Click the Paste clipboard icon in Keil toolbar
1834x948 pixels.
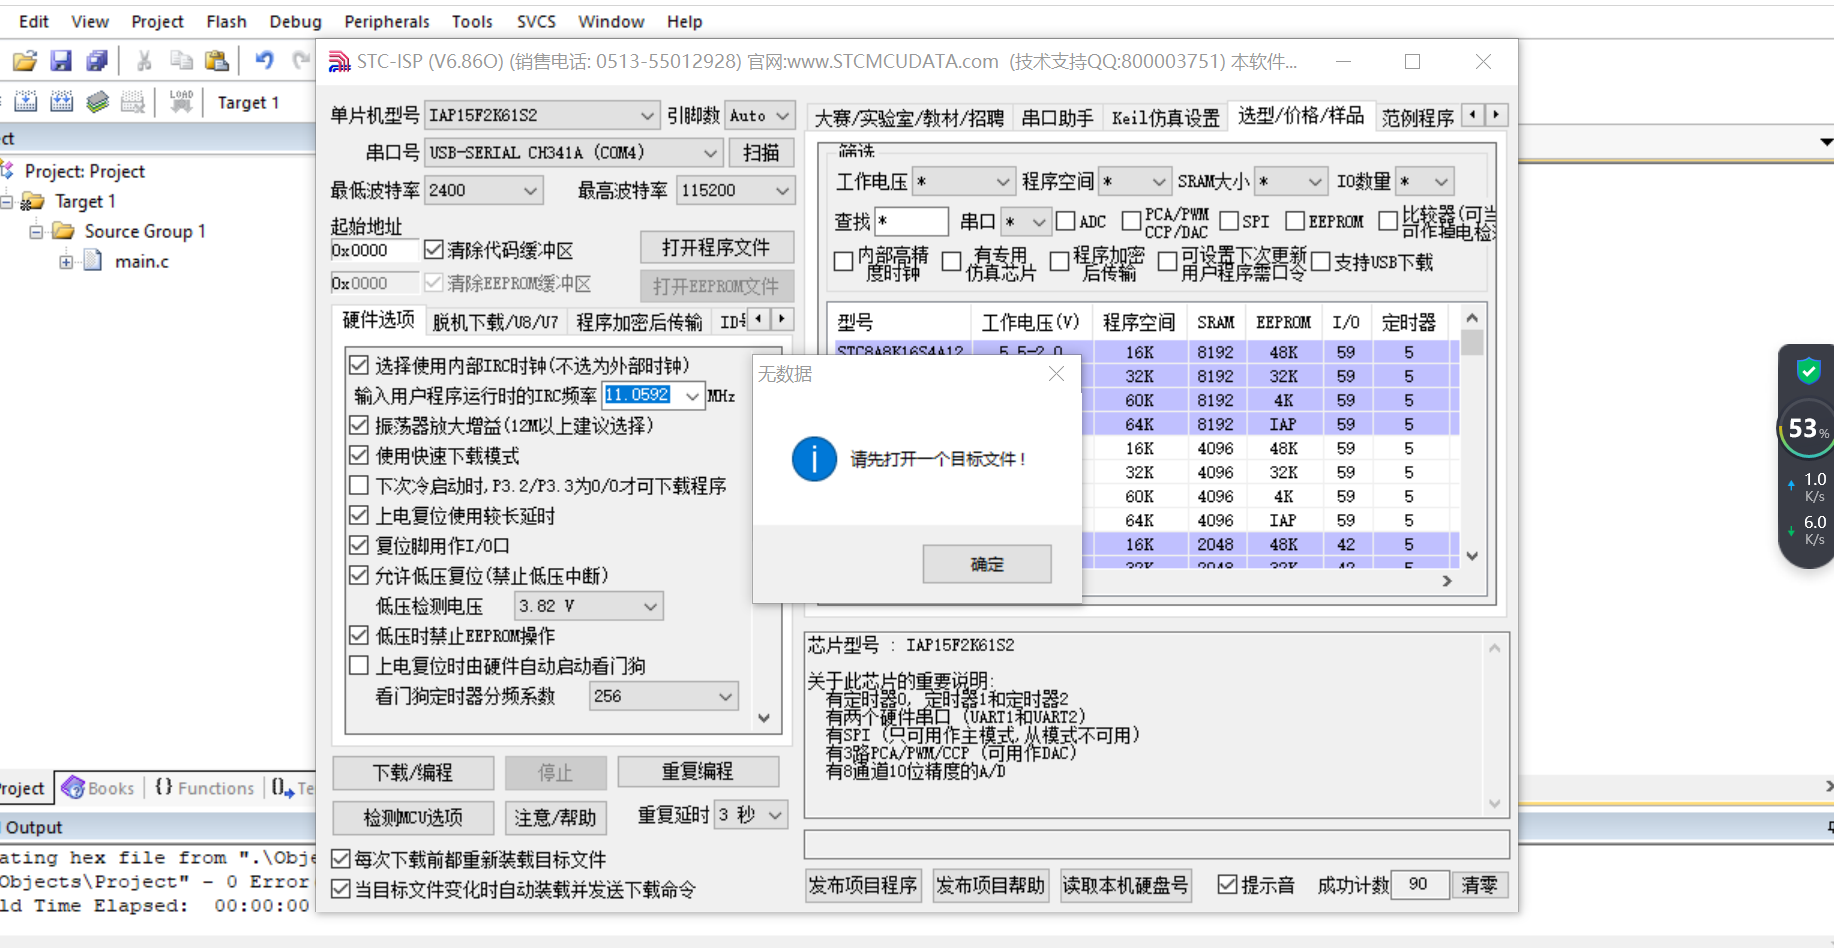pyautogui.click(x=216, y=61)
